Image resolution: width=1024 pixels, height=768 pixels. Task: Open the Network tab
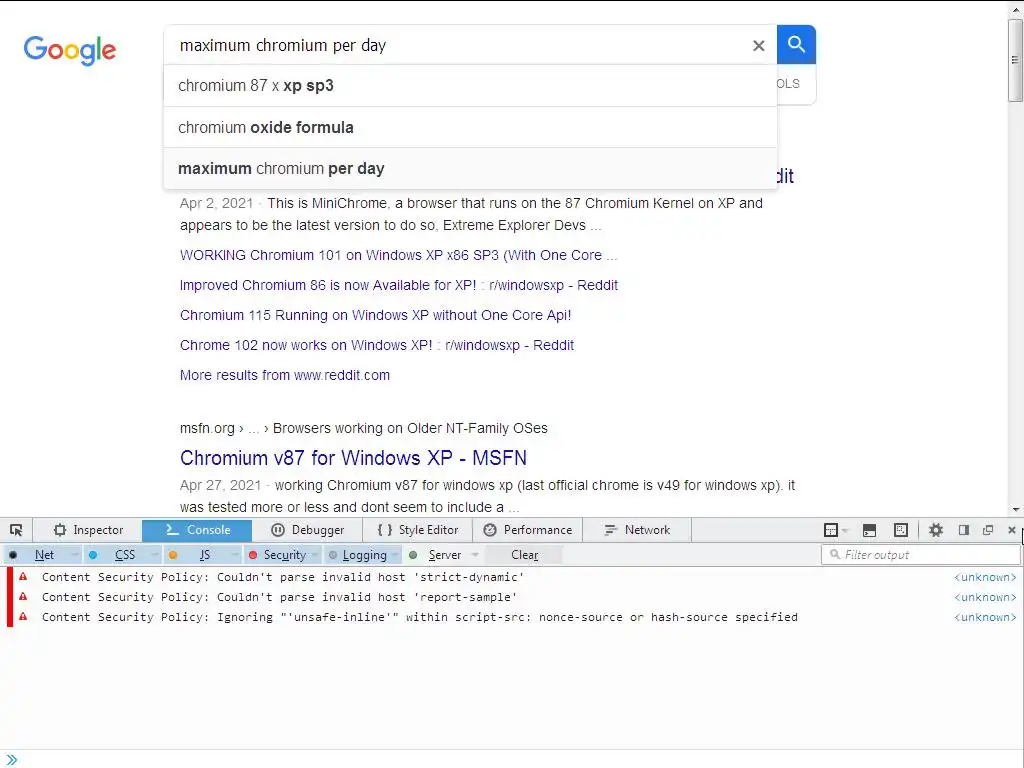click(637, 530)
